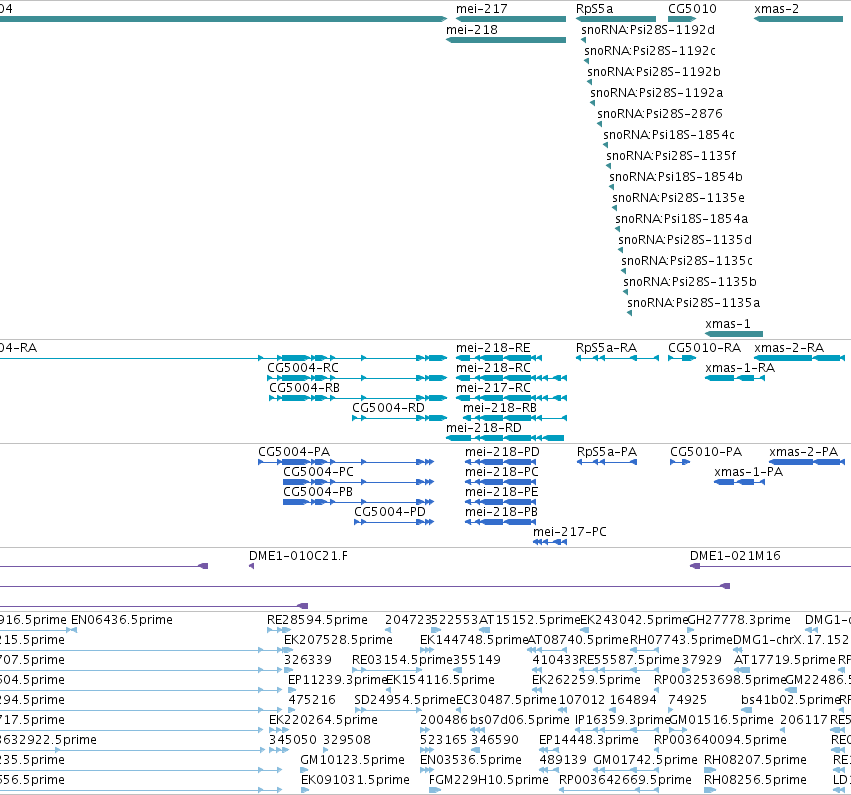The height and width of the screenshot is (795, 851).
Task: Click the mei-218-RC transcript
Action: tap(511, 378)
